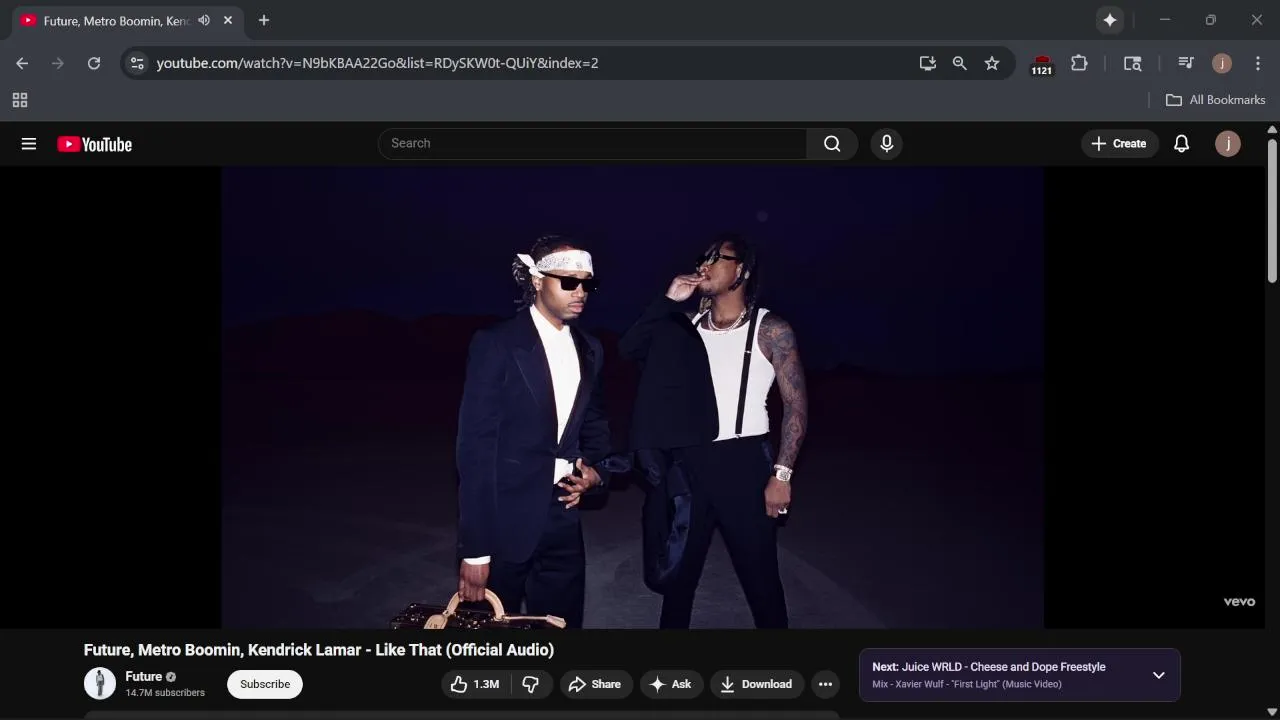Like the video with thumbs up
Viewport: 1280px width, 720px height.
(x=475, y=684)
